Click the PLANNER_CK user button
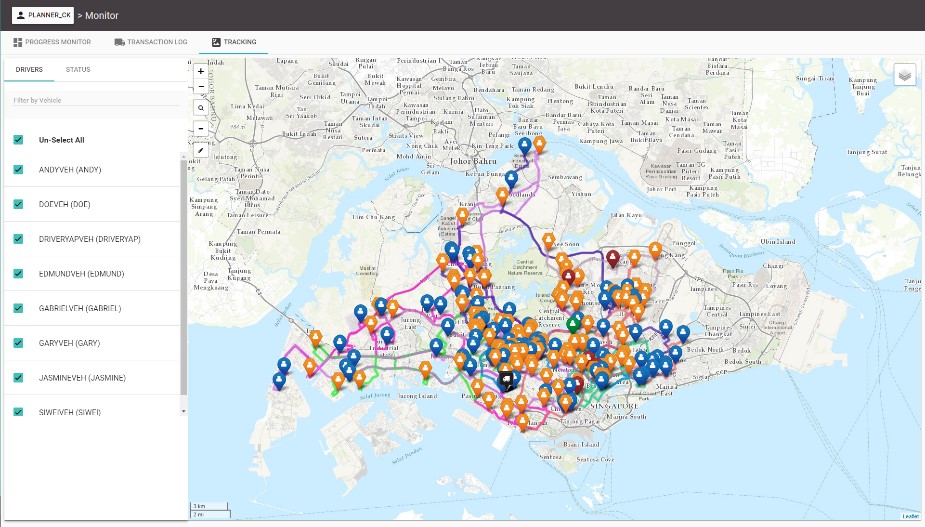The height and width of the screenshot is (527, 925). coord(44,15)
